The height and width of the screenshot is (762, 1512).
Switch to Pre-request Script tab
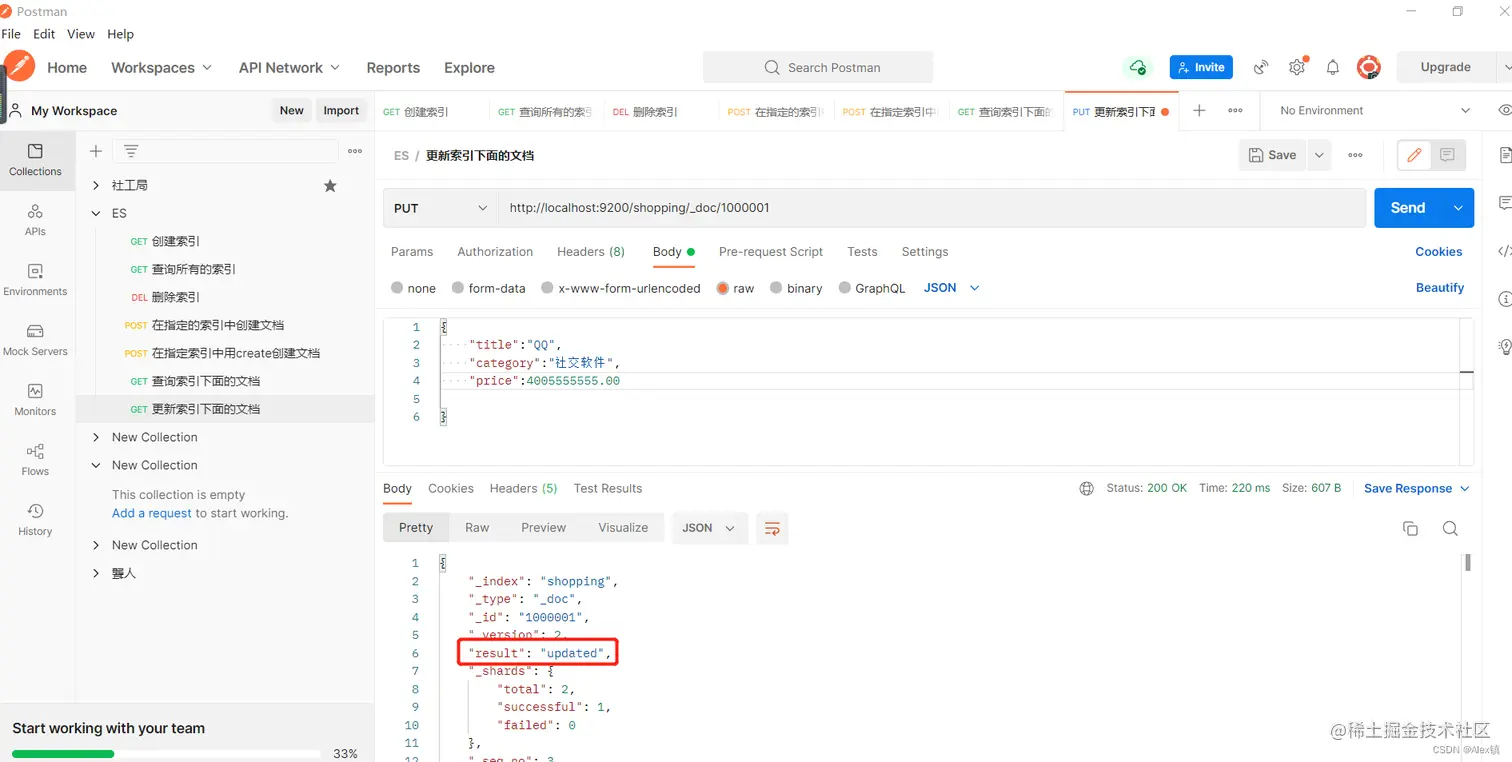(771, 252)
